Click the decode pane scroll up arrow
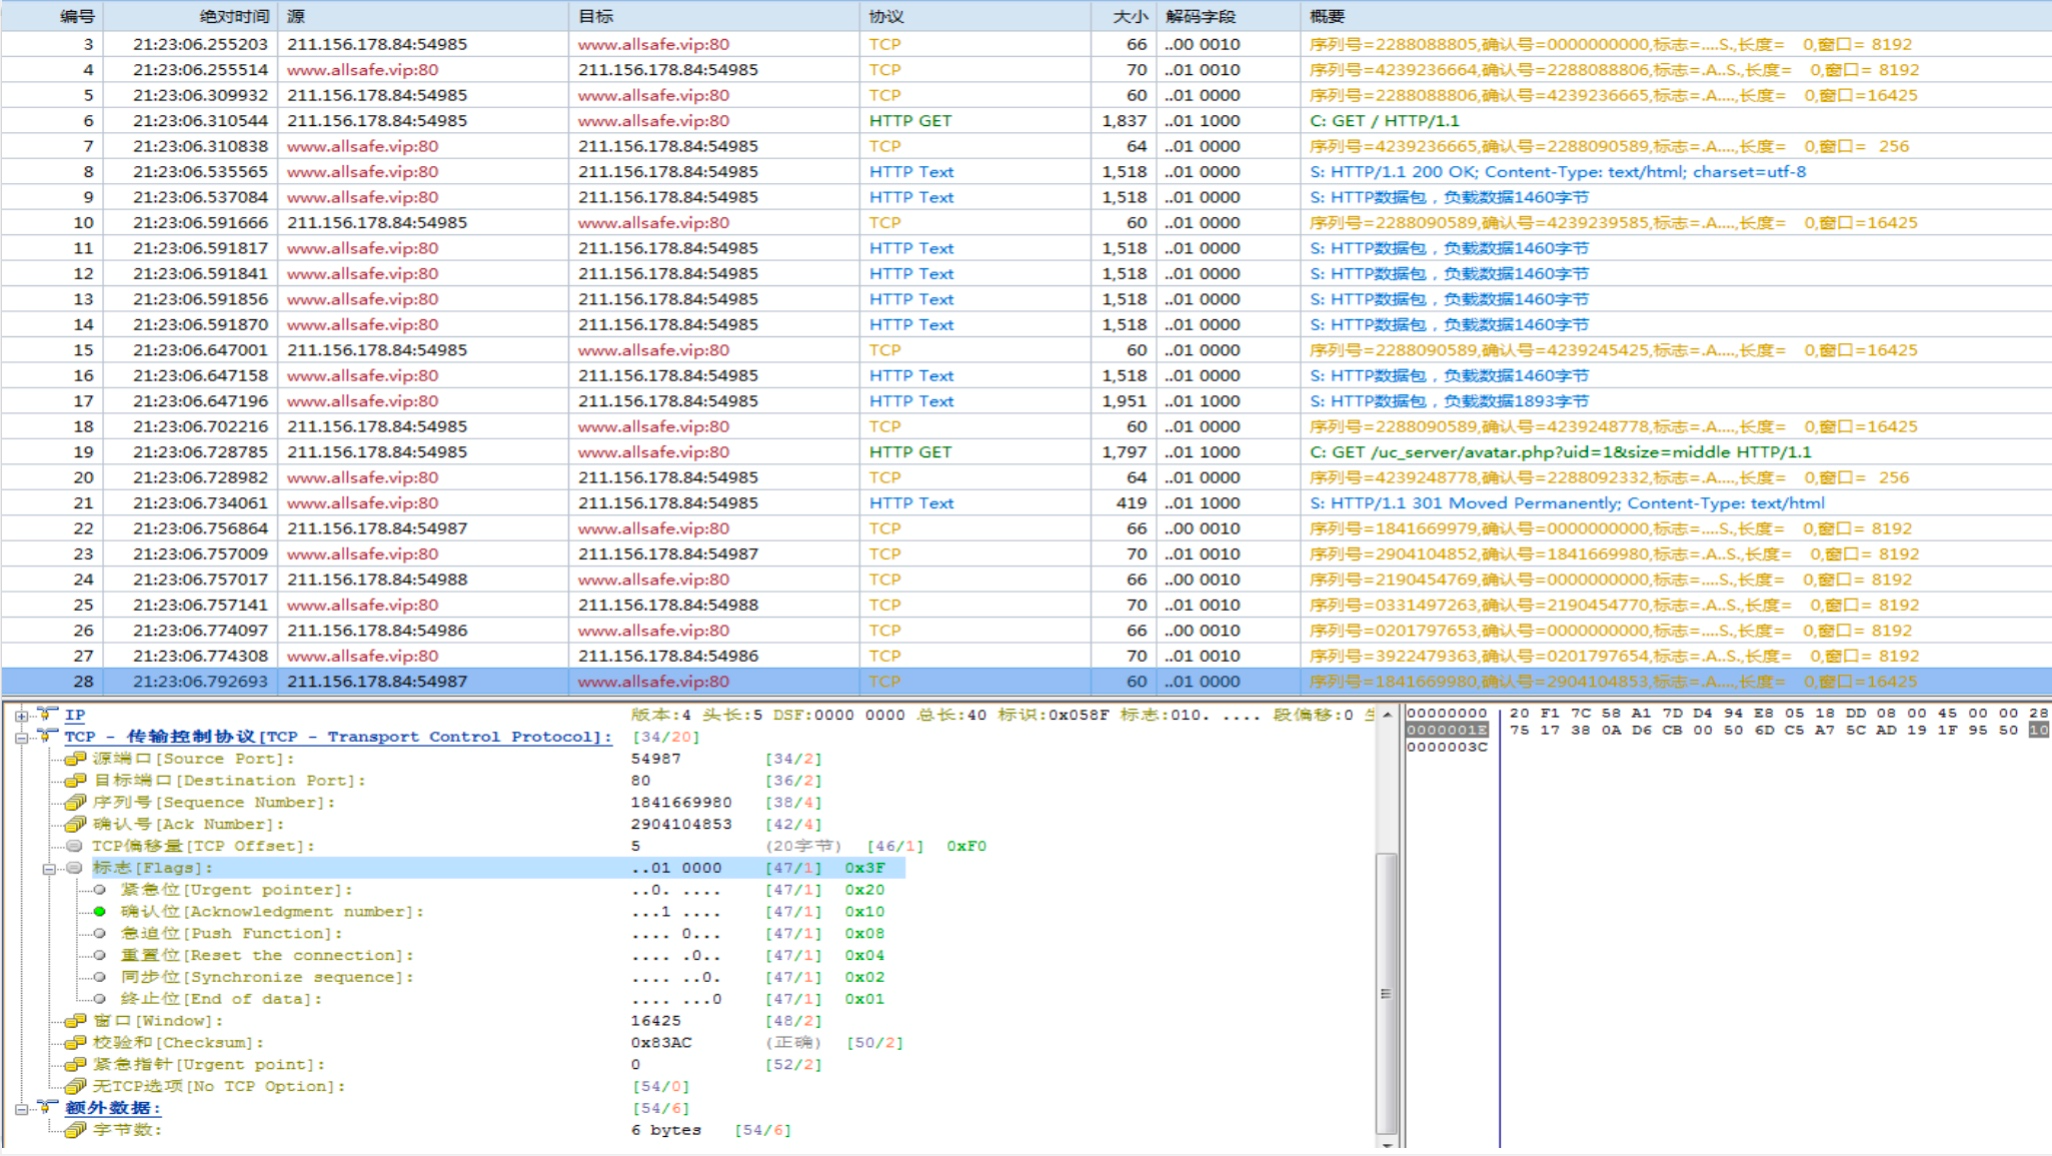 click(x=1387, y=715)
